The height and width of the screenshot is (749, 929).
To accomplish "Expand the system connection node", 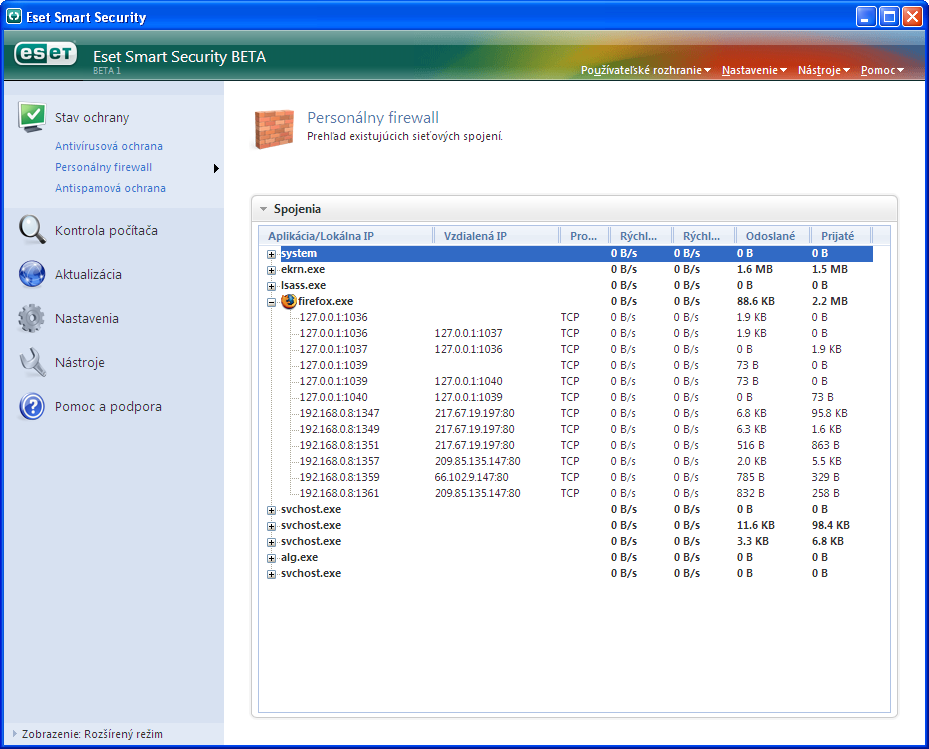I will (271, 254).
